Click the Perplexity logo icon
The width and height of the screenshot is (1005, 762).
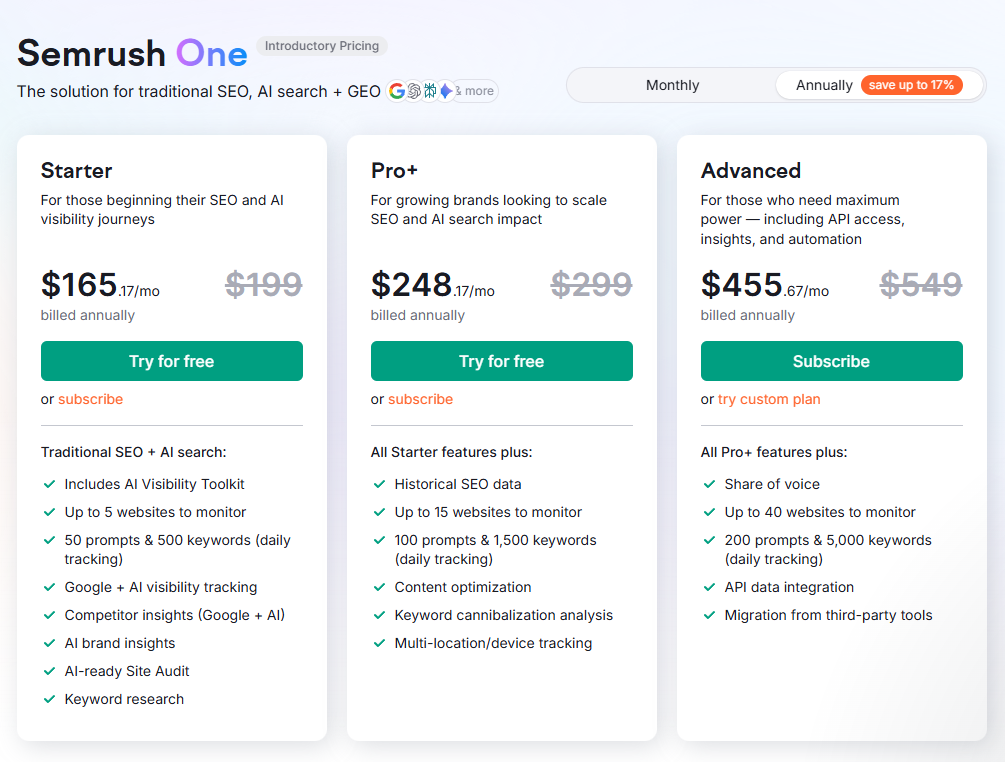429,91
